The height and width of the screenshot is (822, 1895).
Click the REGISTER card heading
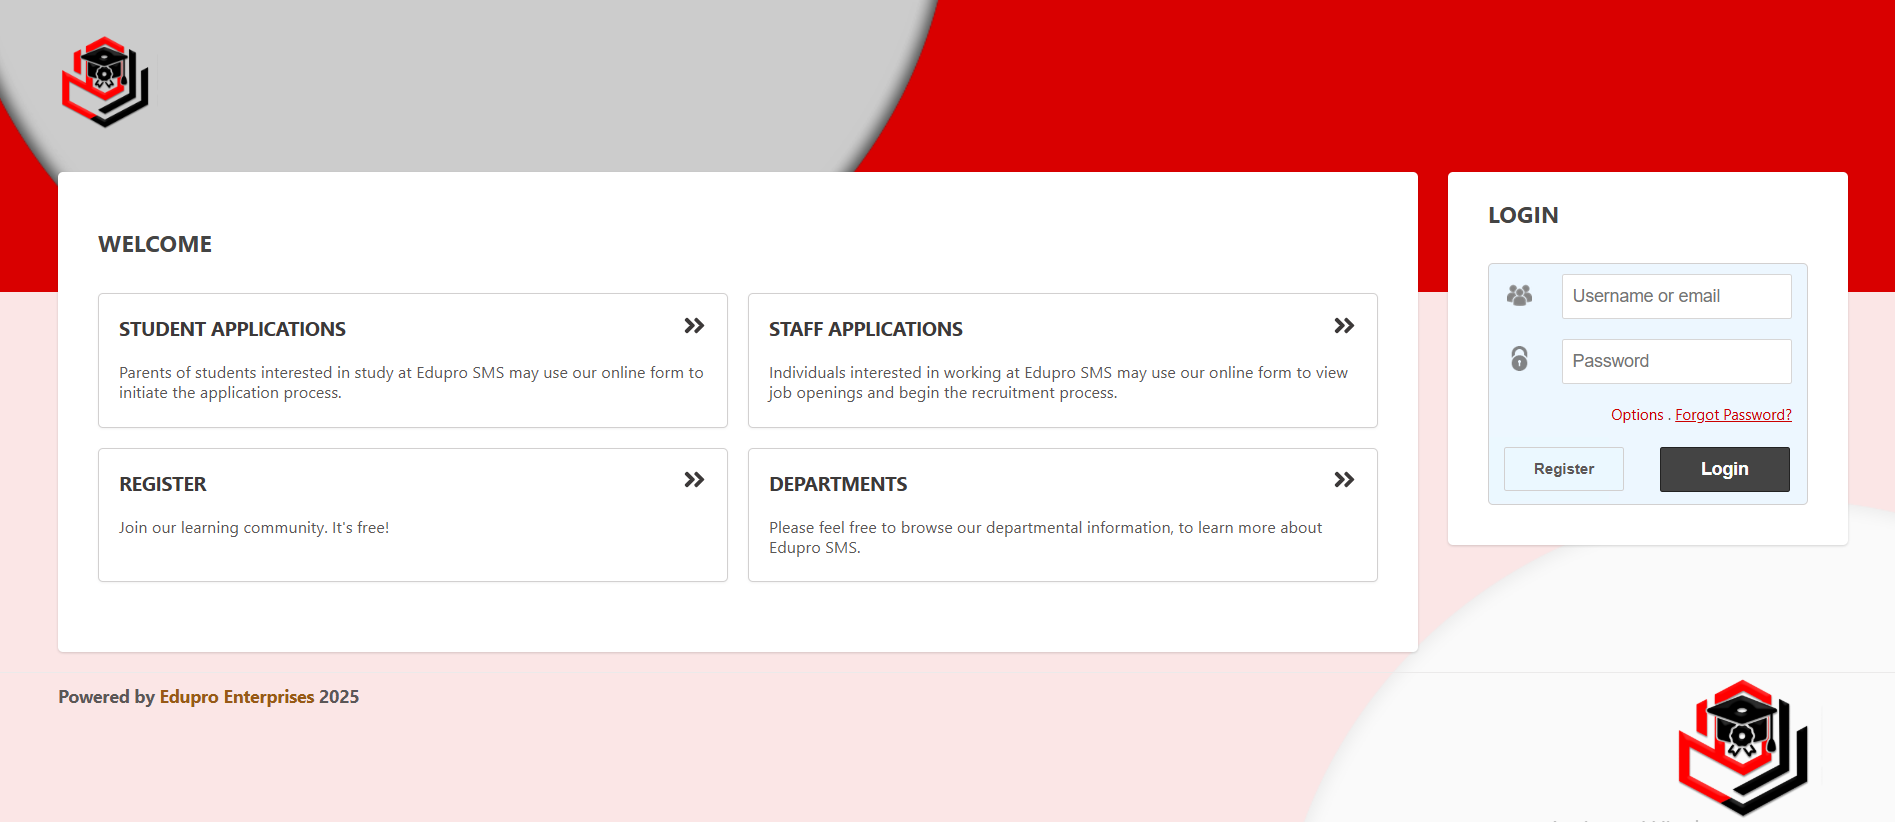click(x=162, y=484)
